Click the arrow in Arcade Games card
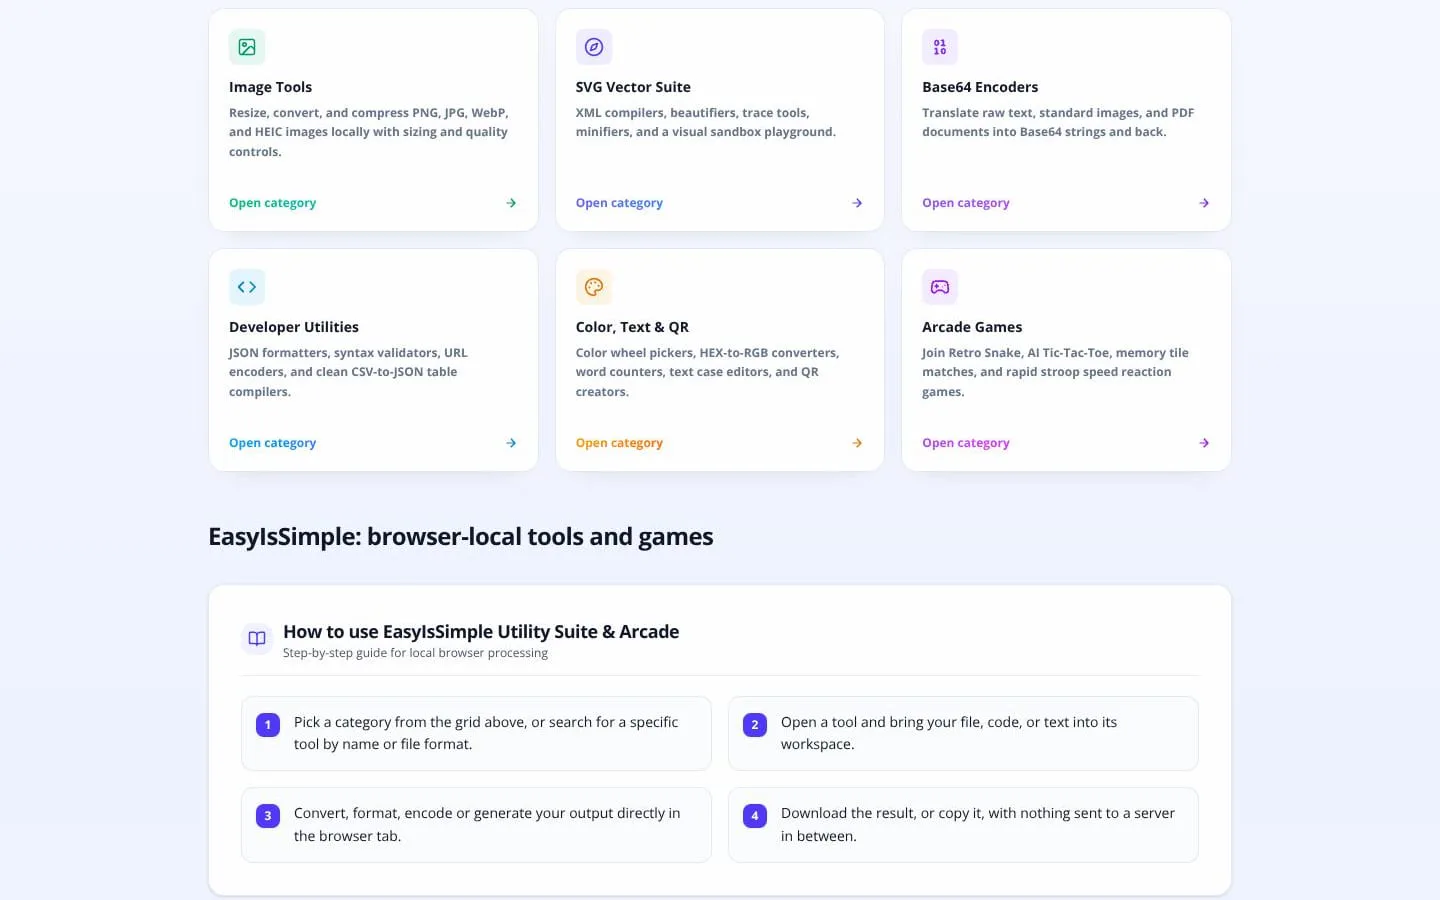Image resolution: width=1440 pixels, height=900 pixels. point(1204,443)
